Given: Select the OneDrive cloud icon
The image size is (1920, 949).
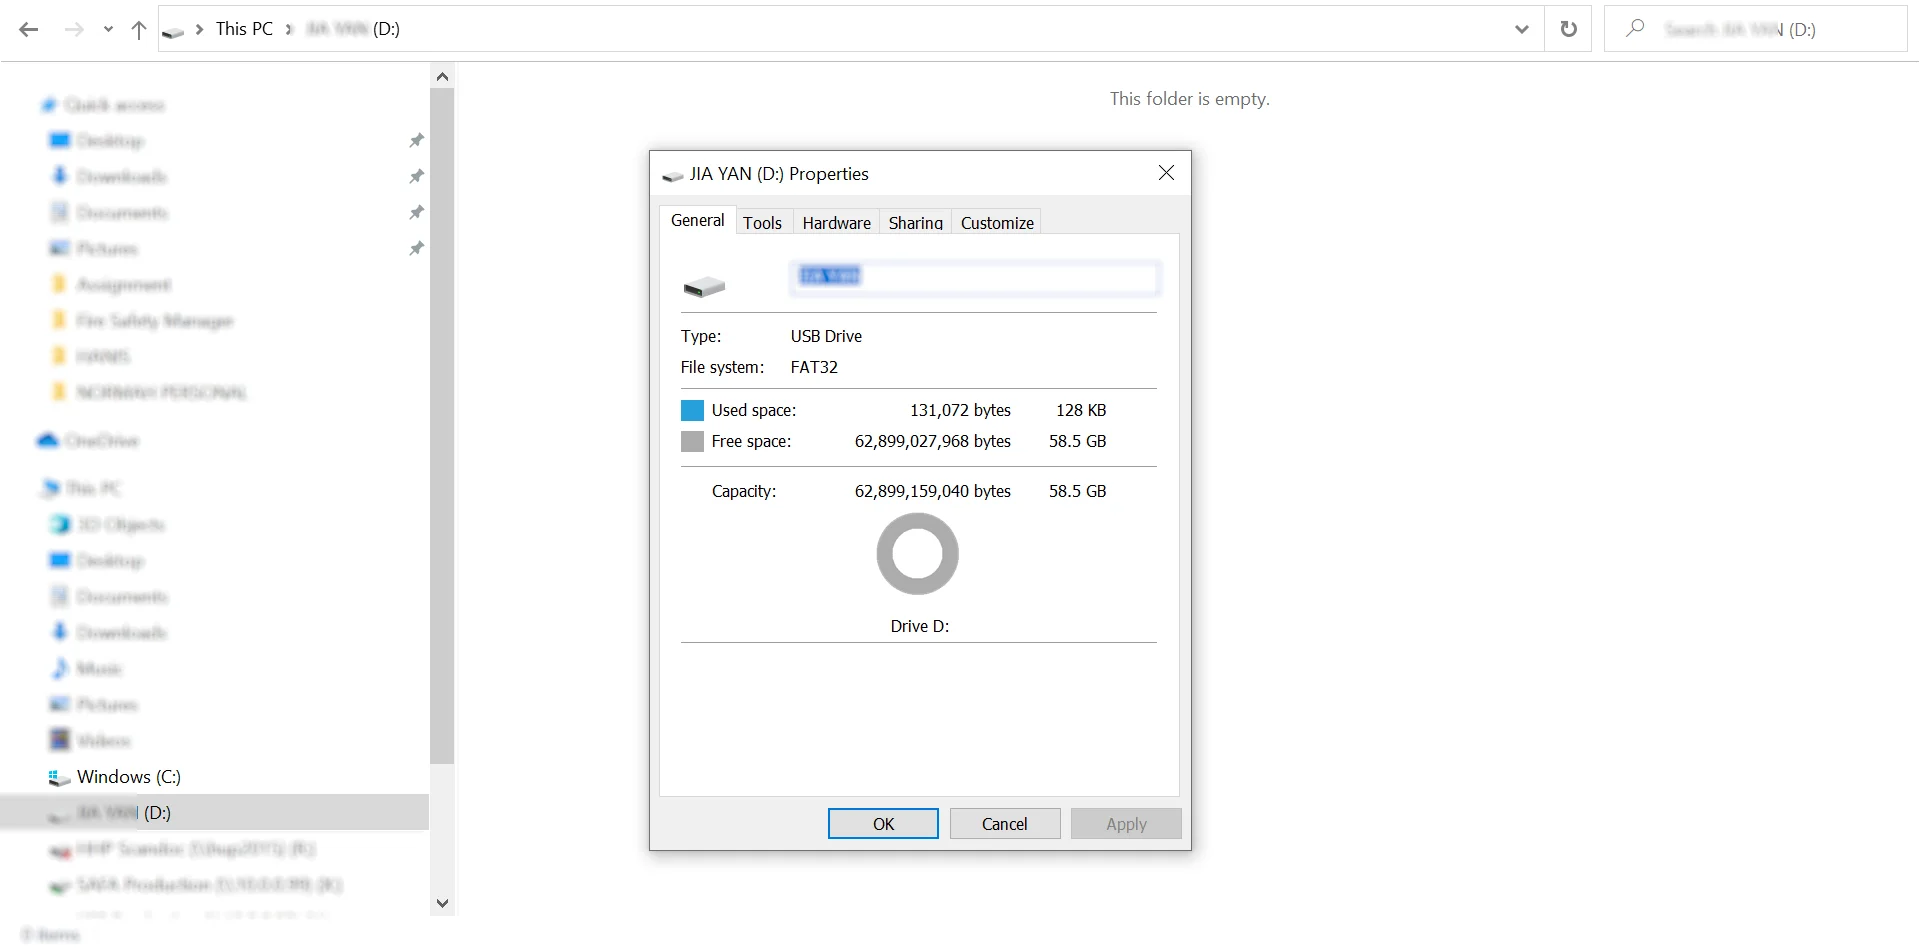Looking at the screenshot, I should pyautogui.click(x=48, y=441).
